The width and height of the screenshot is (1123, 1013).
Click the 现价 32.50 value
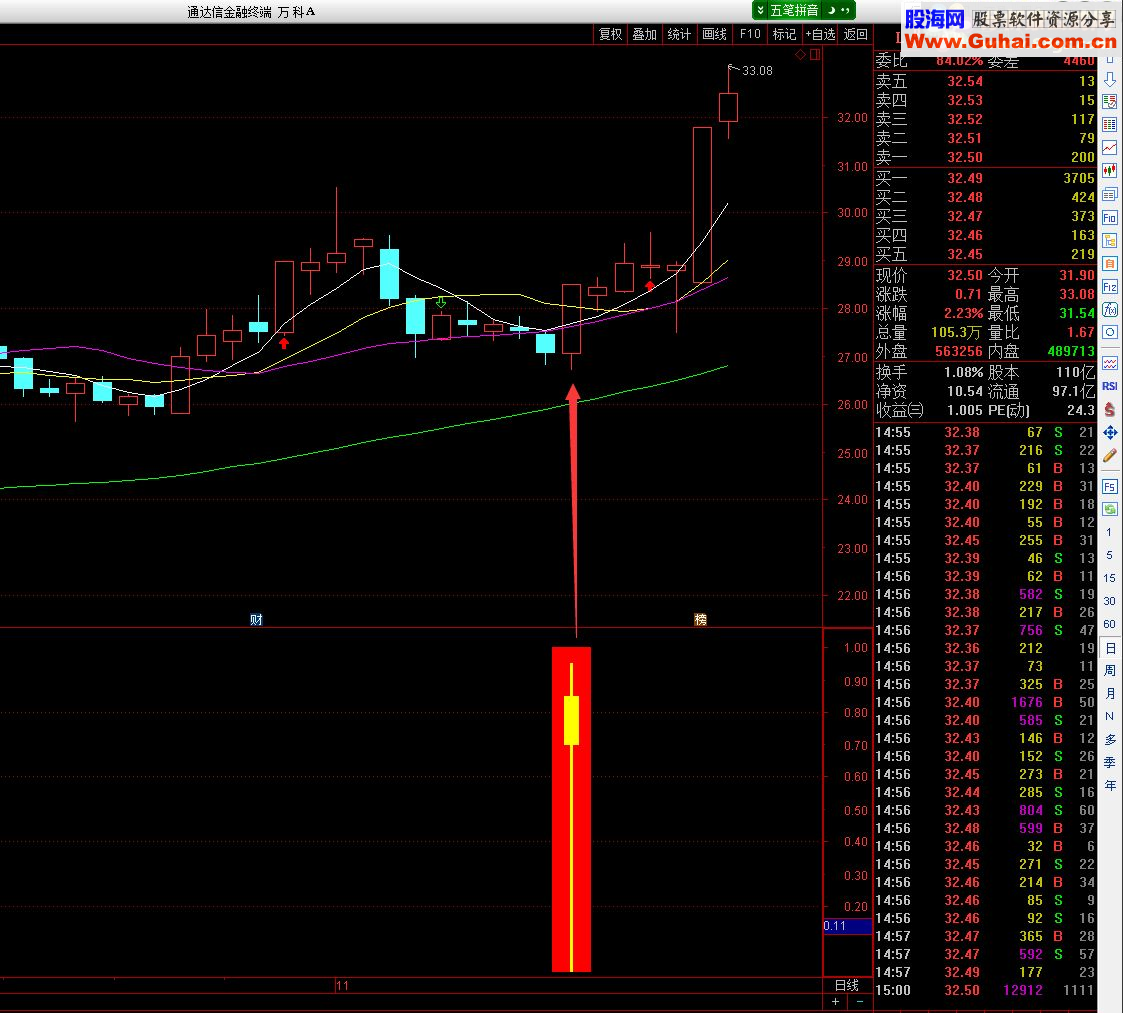coord(965,275)
